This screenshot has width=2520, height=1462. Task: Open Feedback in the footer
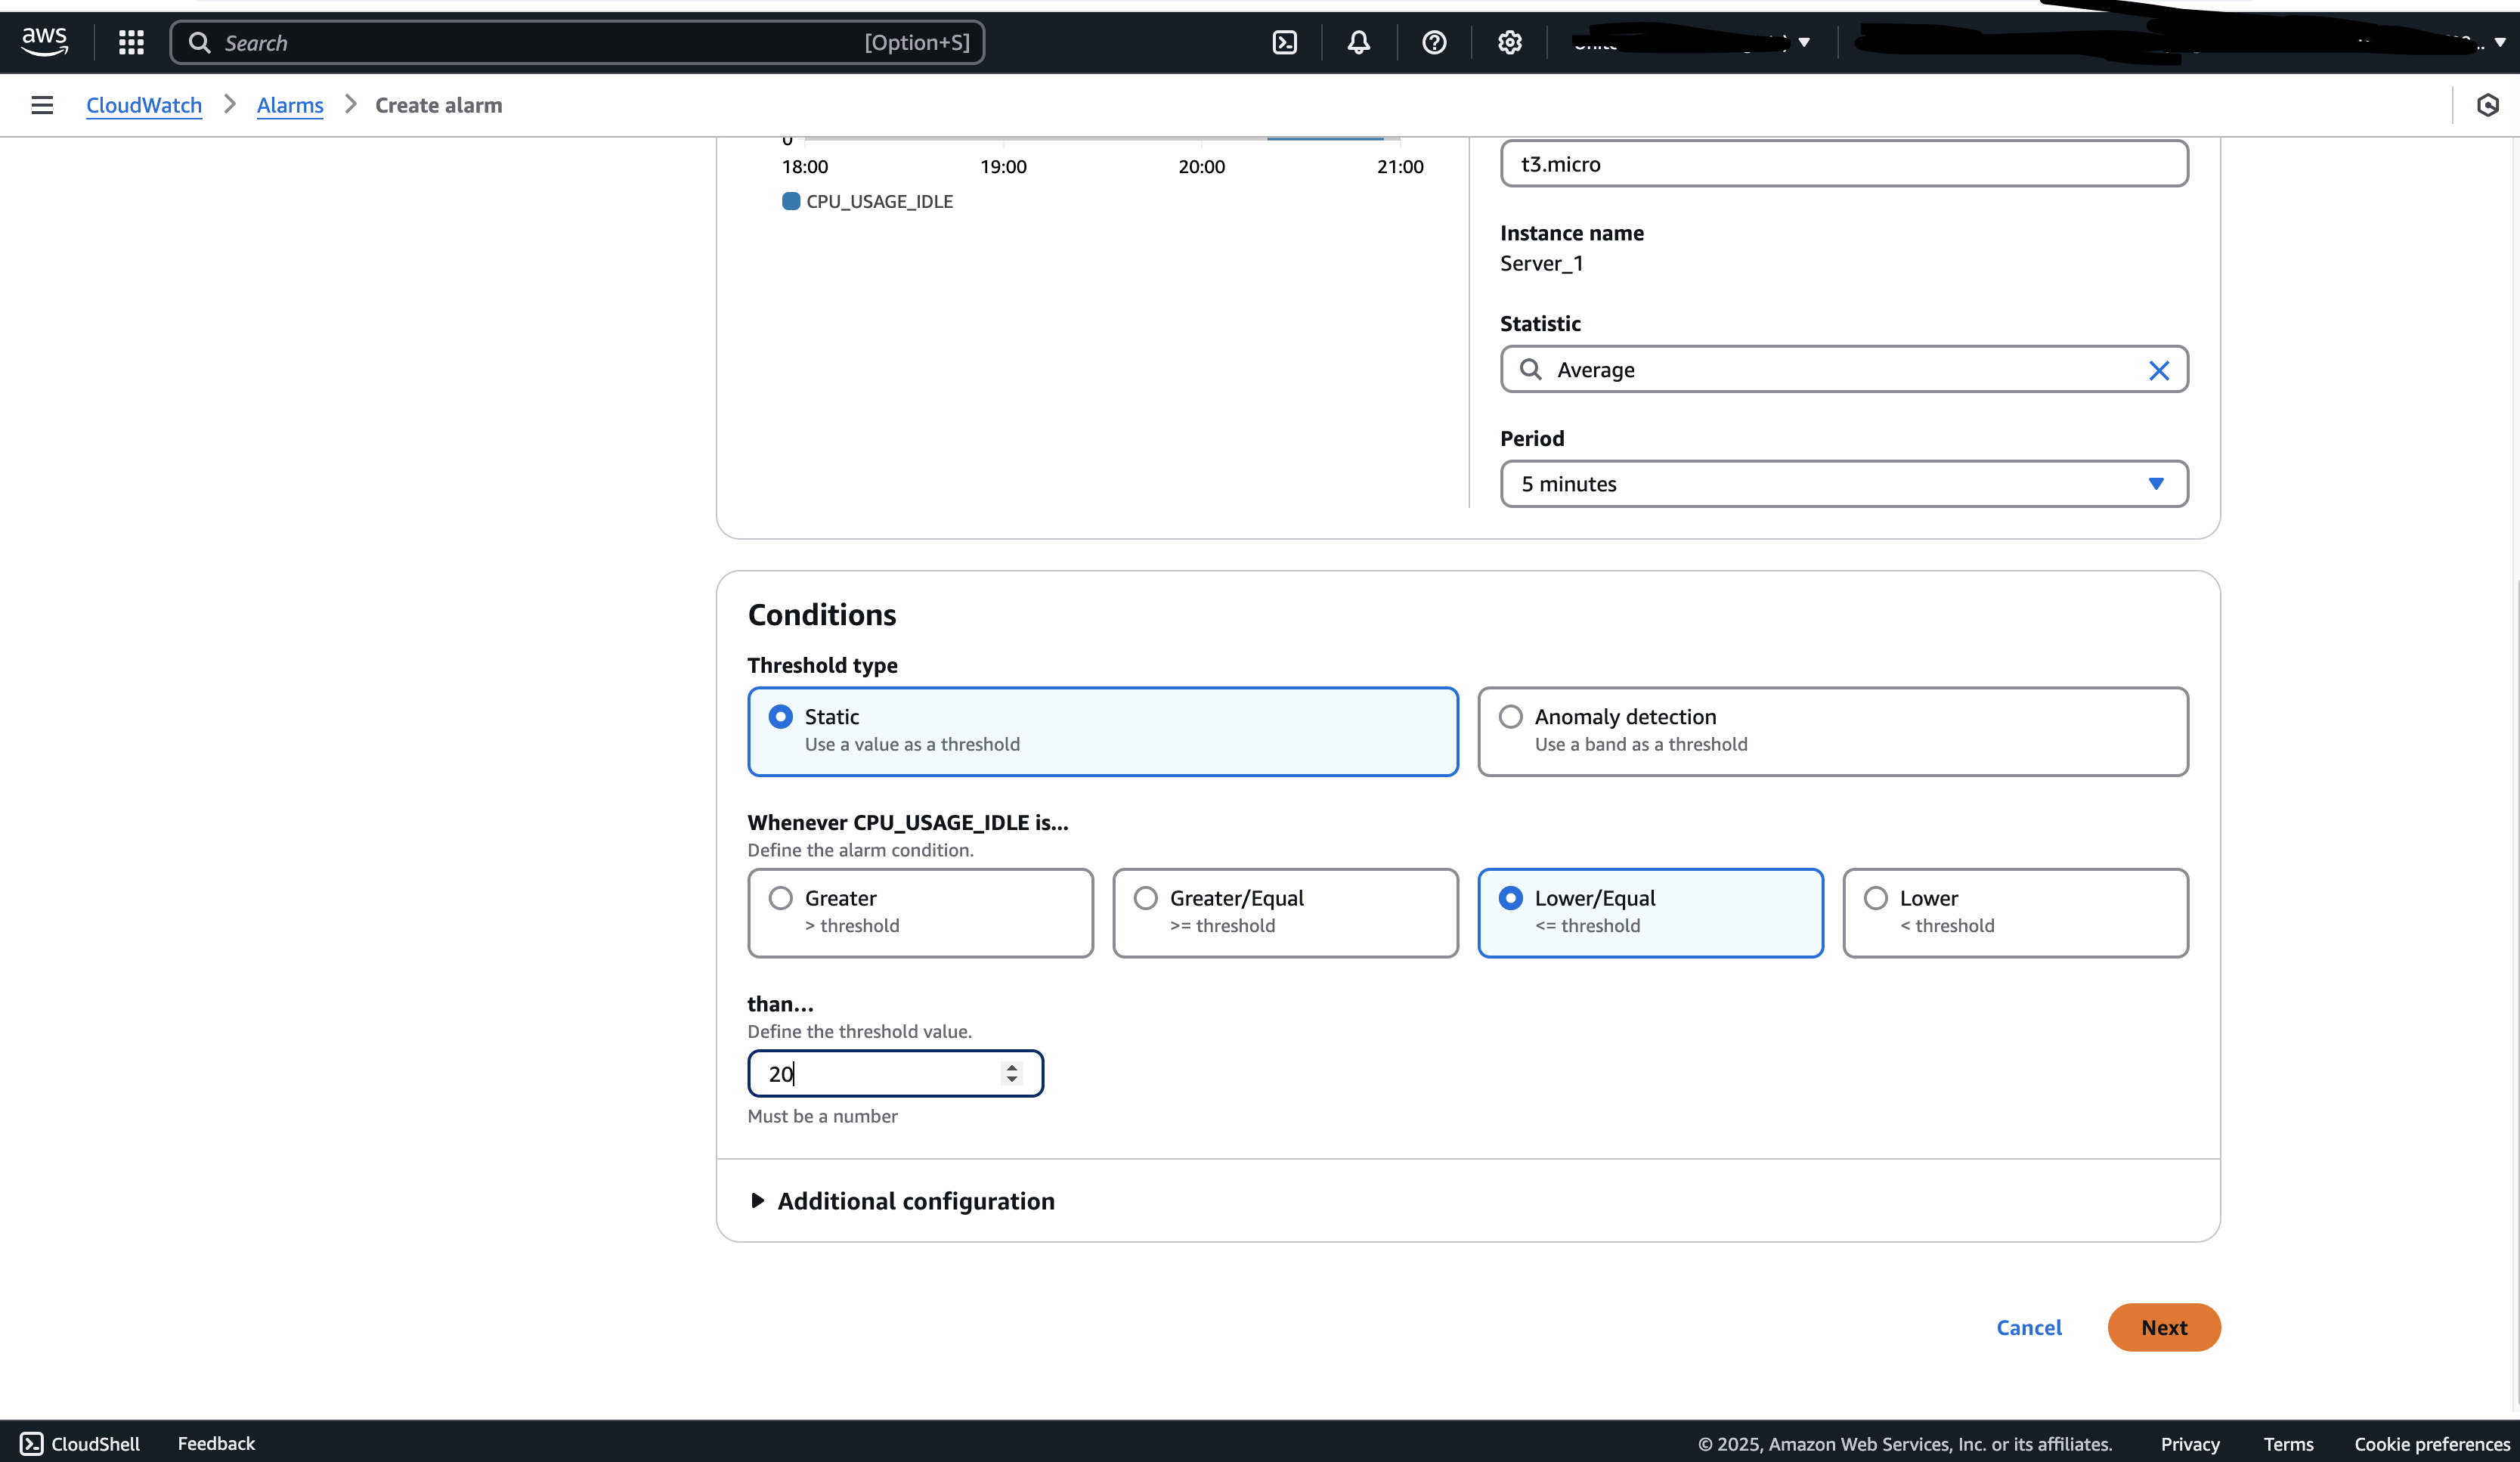click(x=216, y=1443)
